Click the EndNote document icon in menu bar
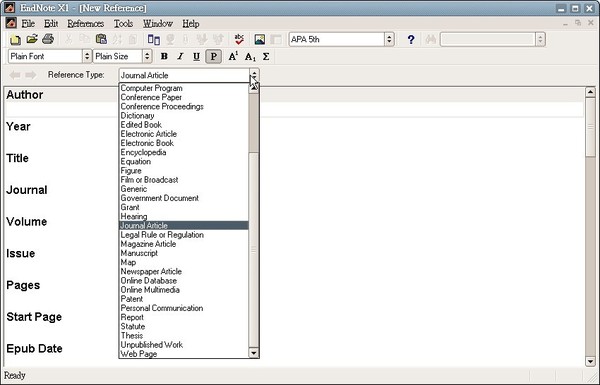The height and width of the screenshot is (385, 600). tap(11, 23)
